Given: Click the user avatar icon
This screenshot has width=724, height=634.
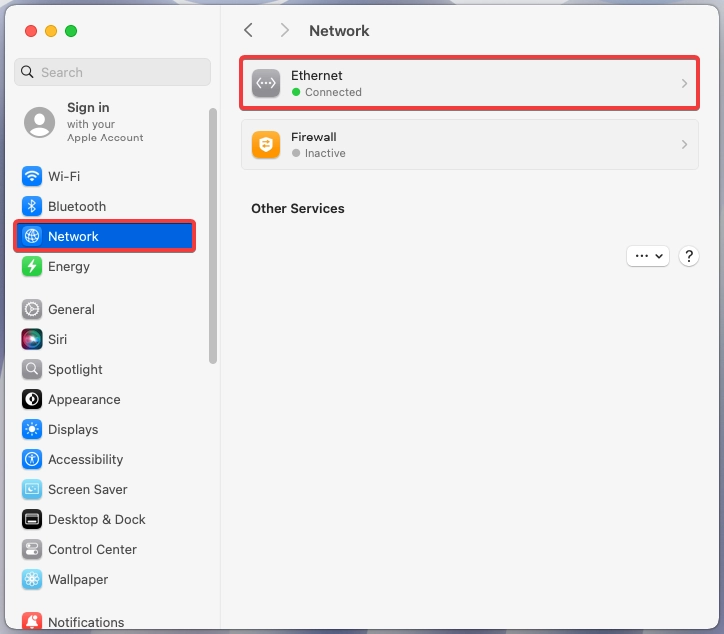Looking at the screenshot, I should [39, 122].
